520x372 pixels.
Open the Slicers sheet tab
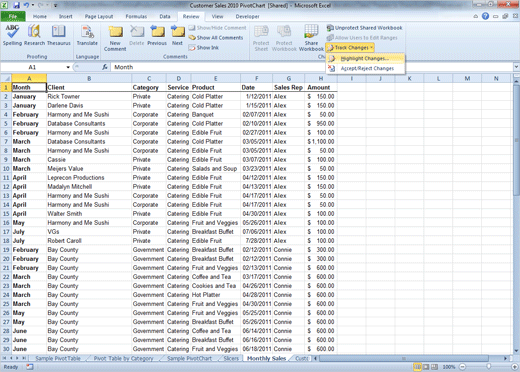point(231,358)
